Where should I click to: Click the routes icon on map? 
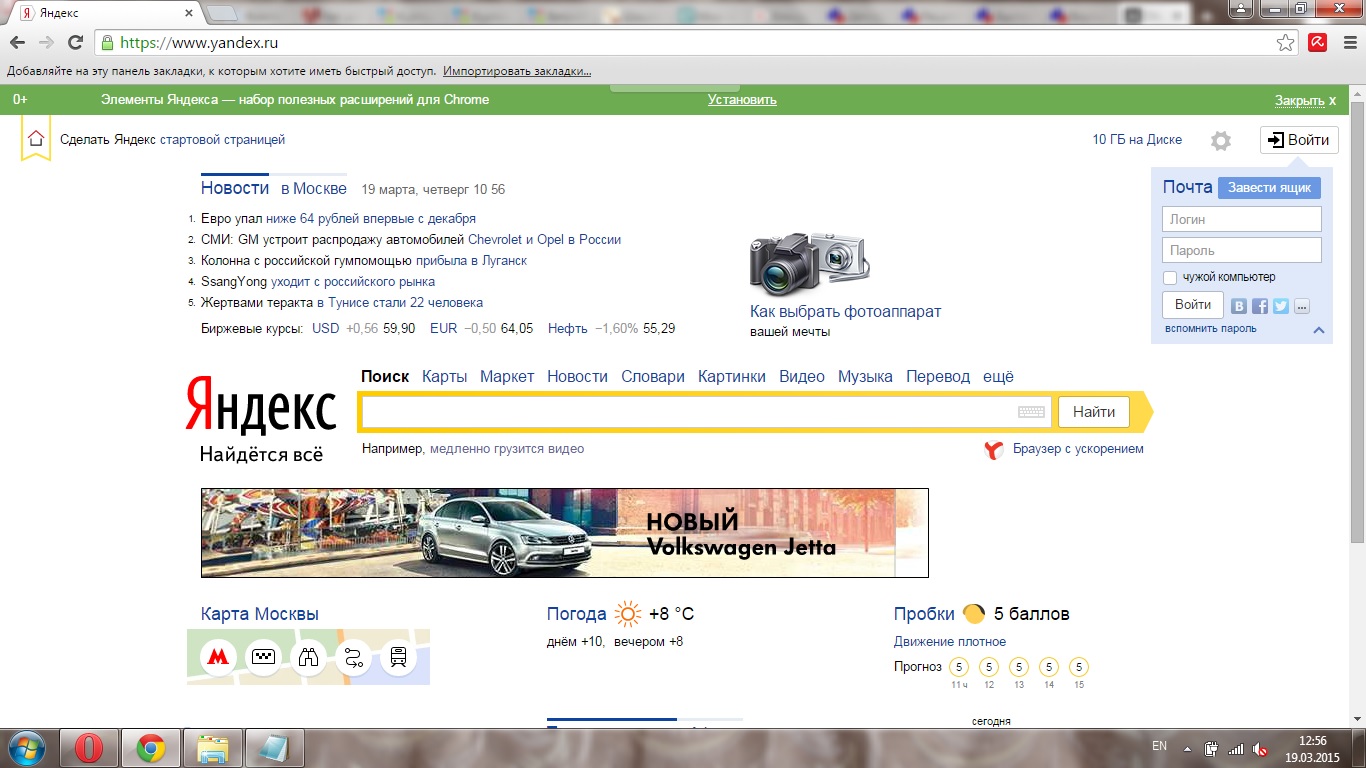tap(354, 657)
